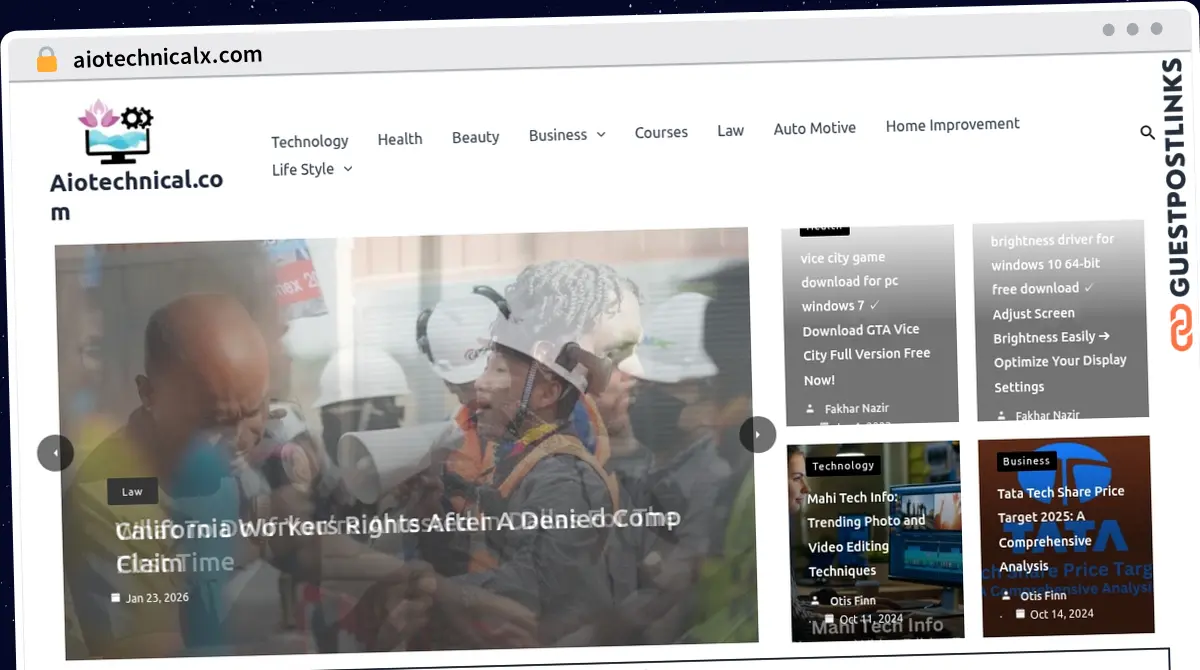Click calendar icon beside Jan 23, 2026

pos(116,597)
